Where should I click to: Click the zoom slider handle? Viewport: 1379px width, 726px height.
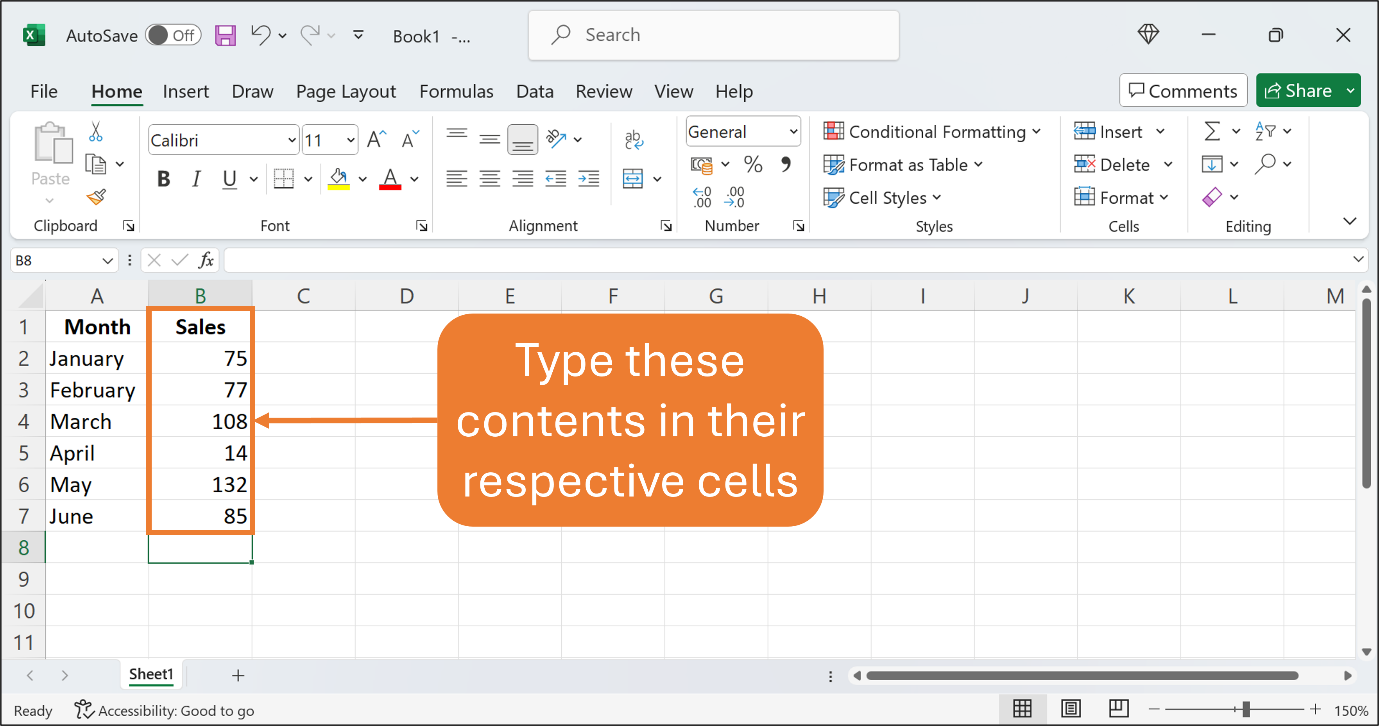[1245, 709]
